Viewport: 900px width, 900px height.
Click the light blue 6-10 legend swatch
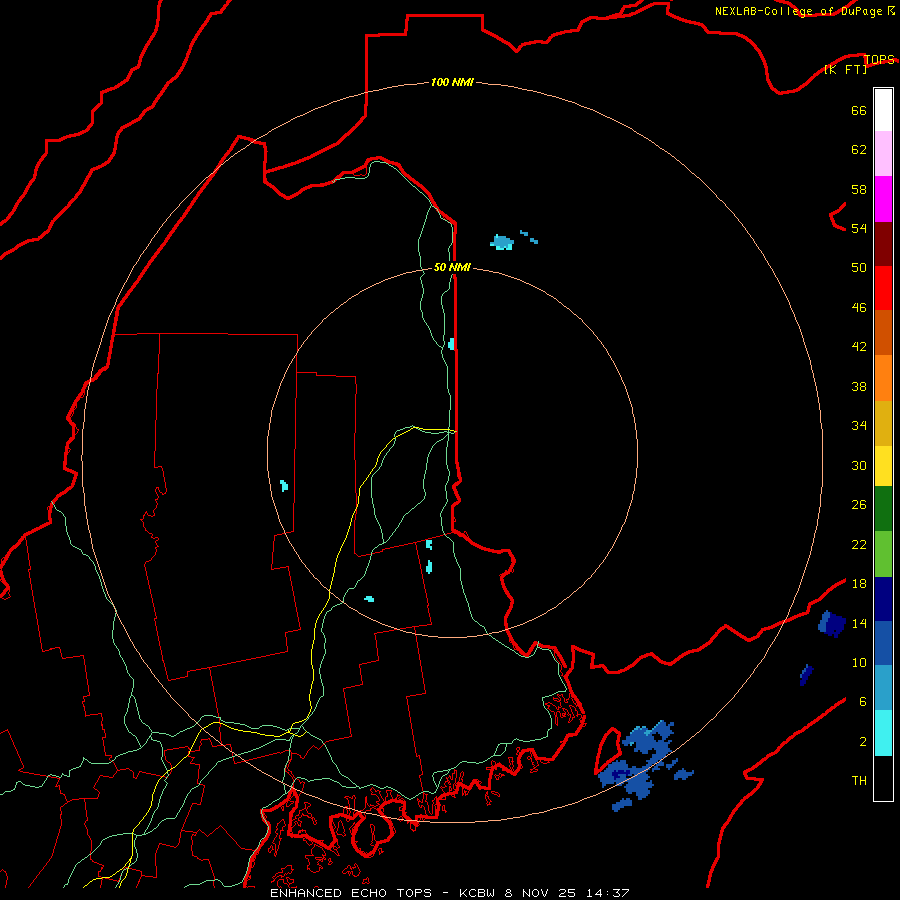pos(883,688)
